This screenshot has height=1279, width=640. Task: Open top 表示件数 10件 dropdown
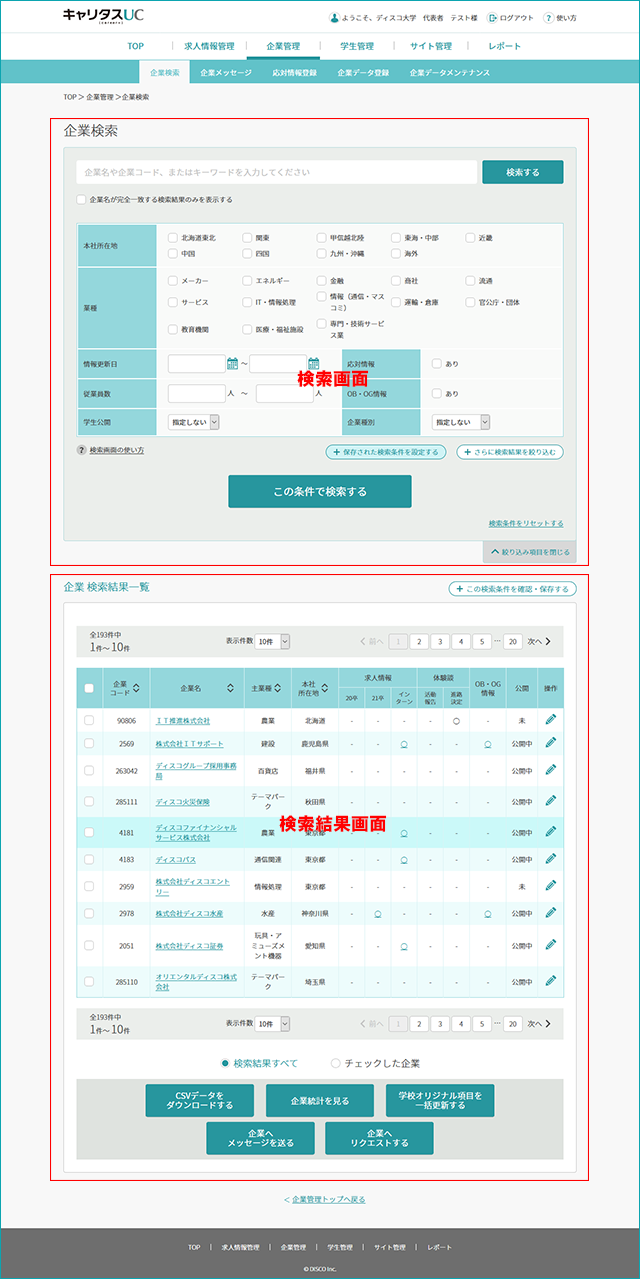(x=271, y=641)
